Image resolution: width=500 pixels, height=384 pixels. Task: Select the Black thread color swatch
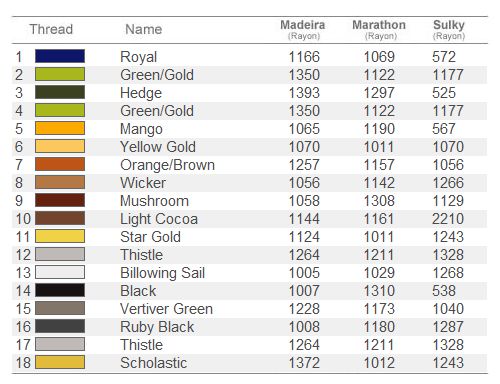[x=60, y=290]
